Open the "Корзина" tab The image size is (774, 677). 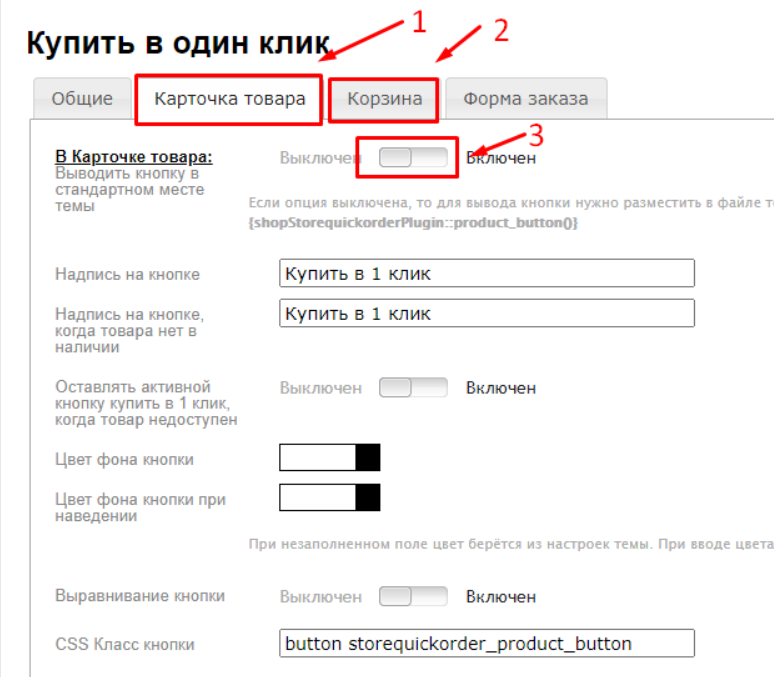click(383, 99)
